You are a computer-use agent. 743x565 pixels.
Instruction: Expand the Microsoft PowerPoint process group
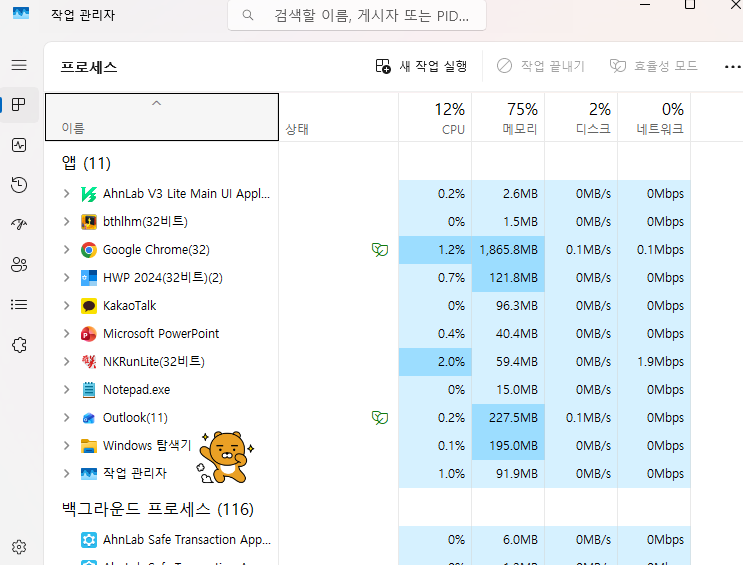point(66,334)
